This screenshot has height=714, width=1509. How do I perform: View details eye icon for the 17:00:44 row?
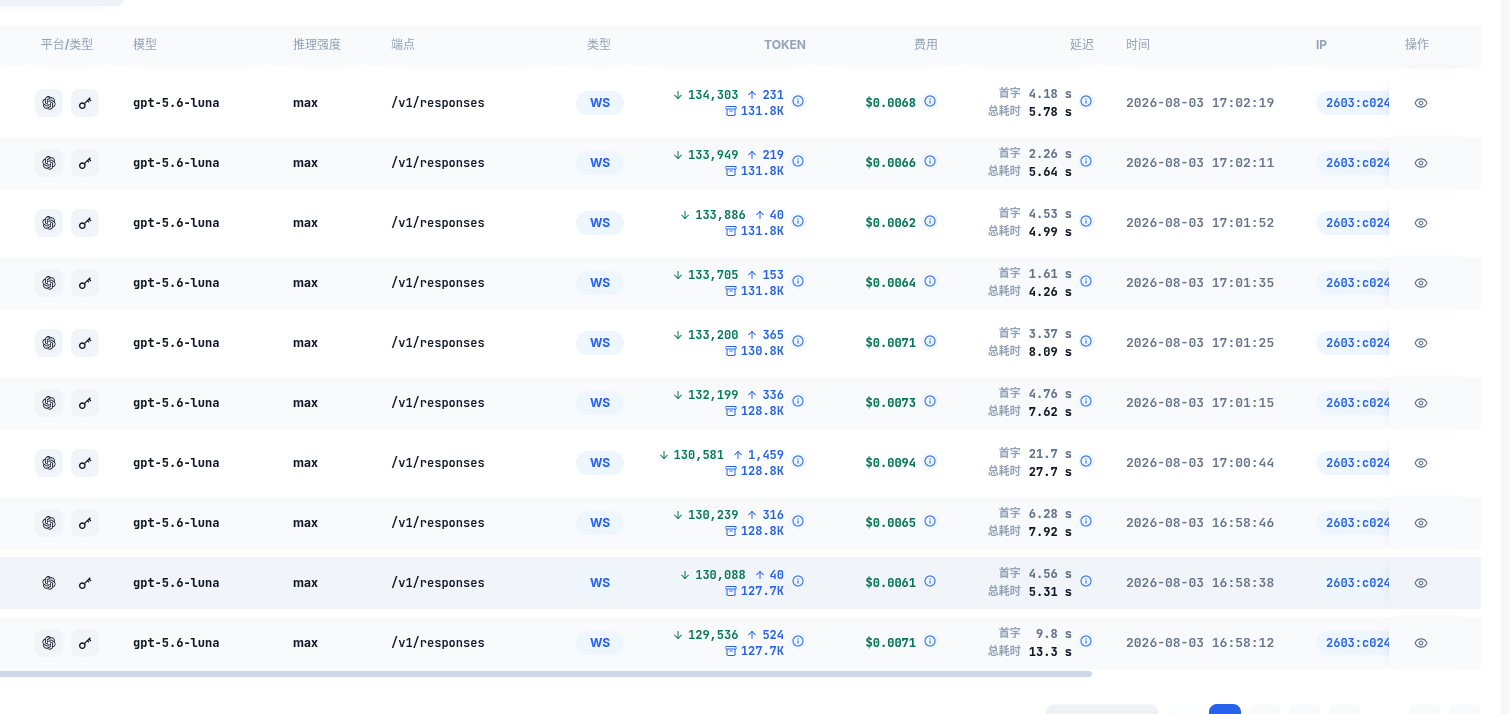(1421, 463)
